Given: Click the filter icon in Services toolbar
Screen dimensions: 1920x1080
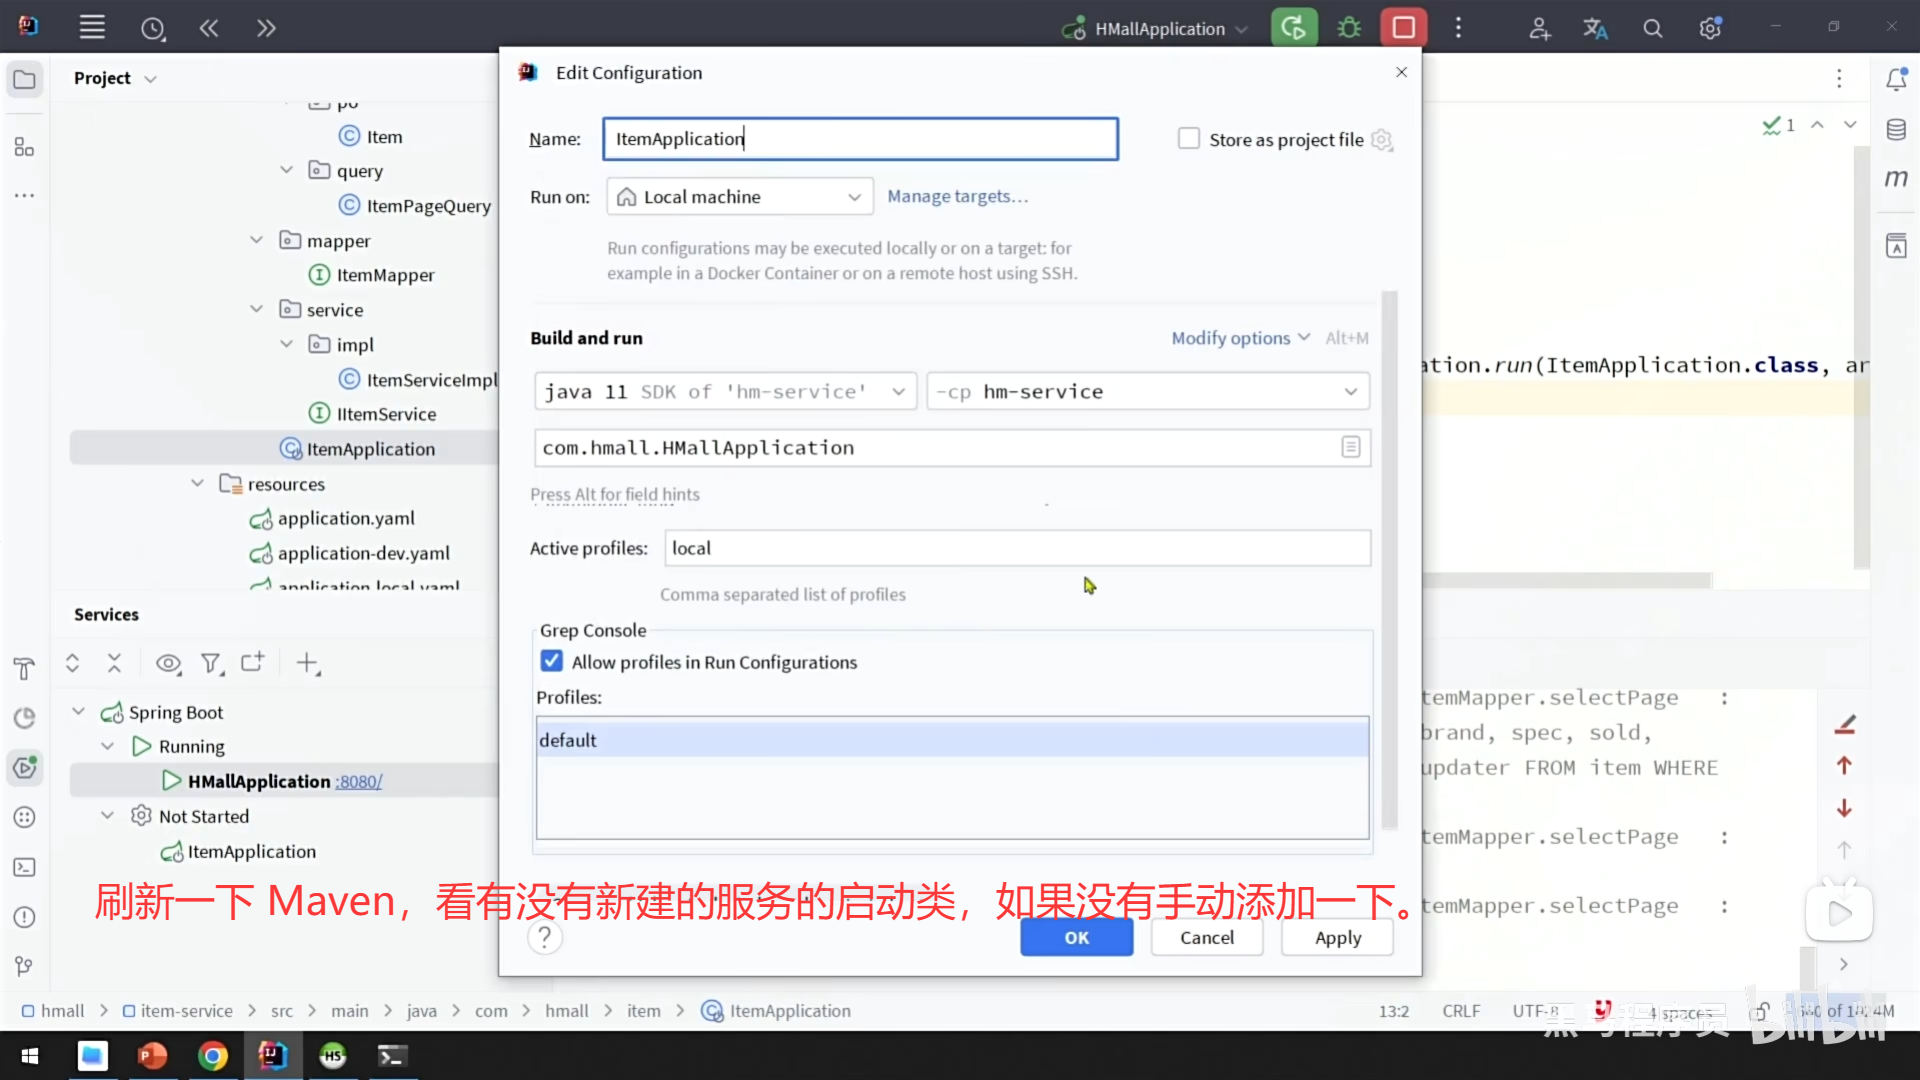Looking at the screenshot, I should coord(210,663).
